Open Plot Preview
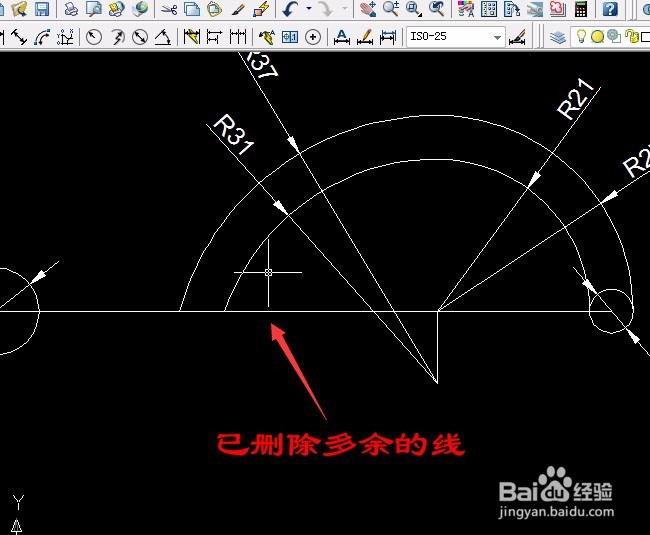650x535 pixels. pyautogui.click(x=94, y=8)
